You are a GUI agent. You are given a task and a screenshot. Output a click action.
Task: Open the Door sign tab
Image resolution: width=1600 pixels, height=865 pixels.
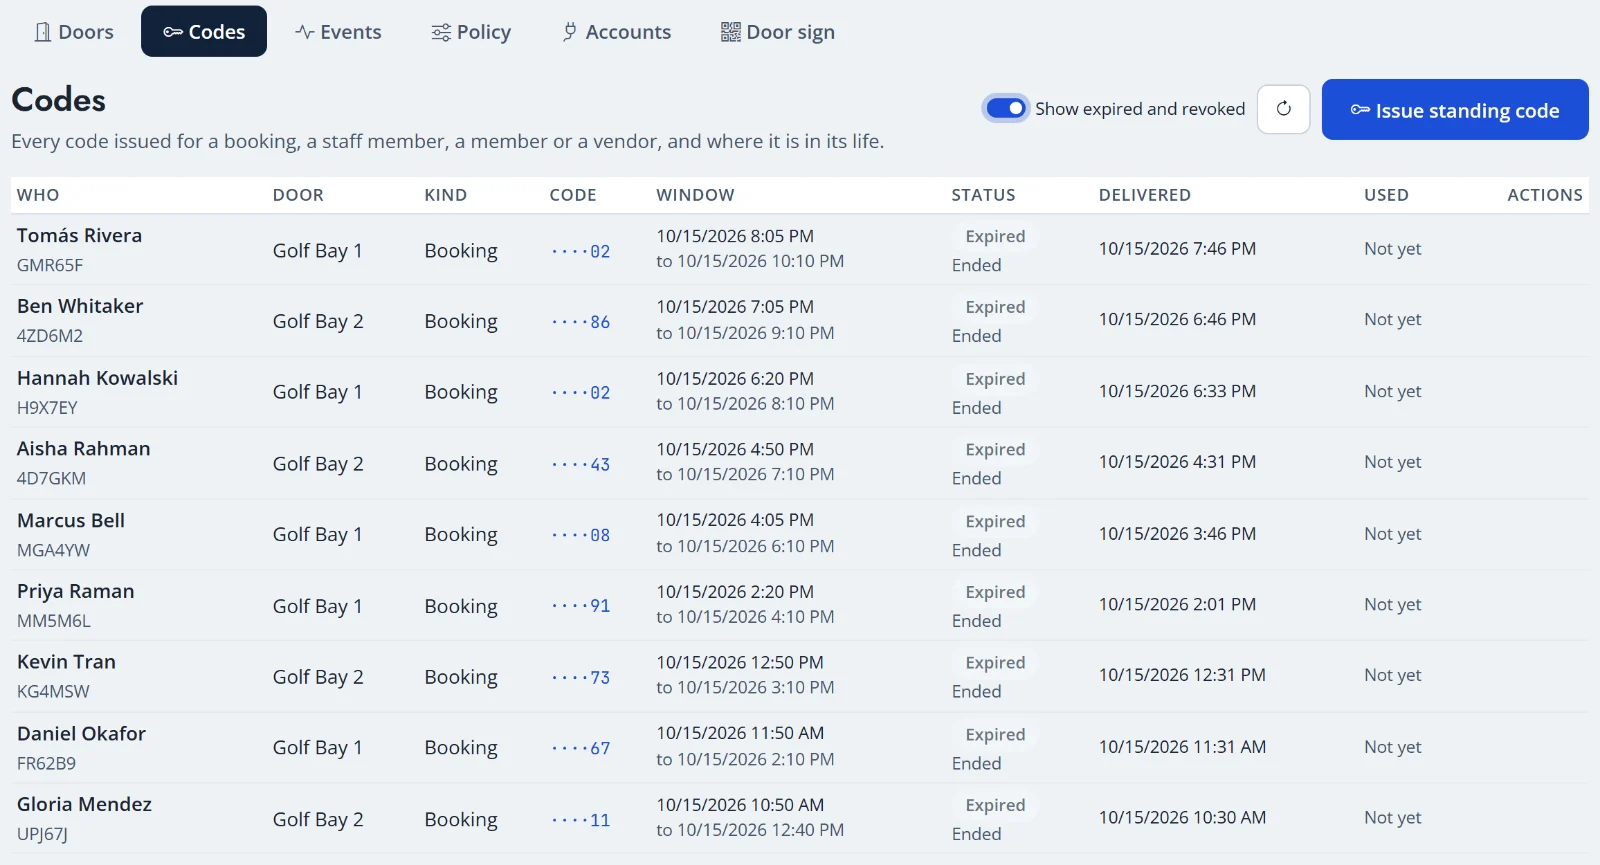778,32
